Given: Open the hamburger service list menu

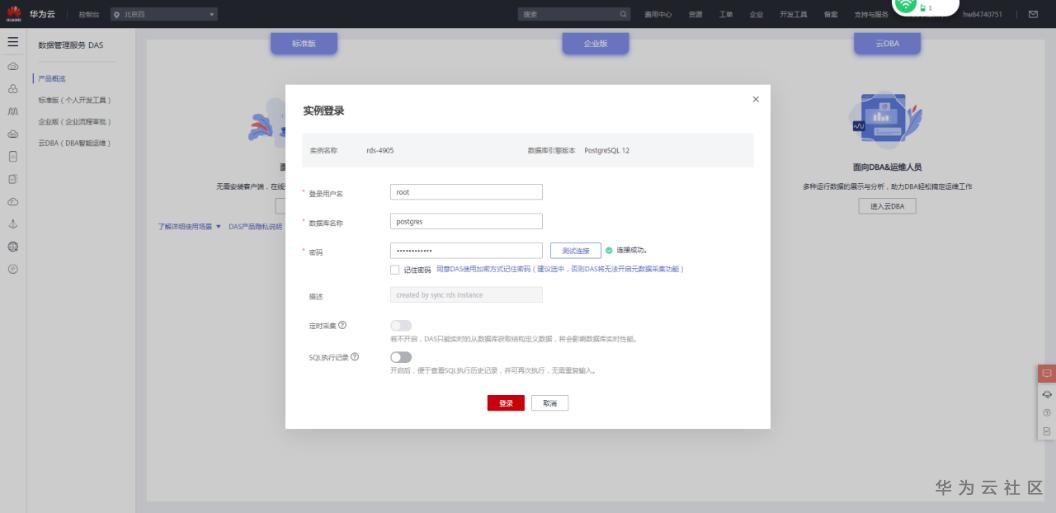Looking at the screenshot, I should (x=13, y=42).
